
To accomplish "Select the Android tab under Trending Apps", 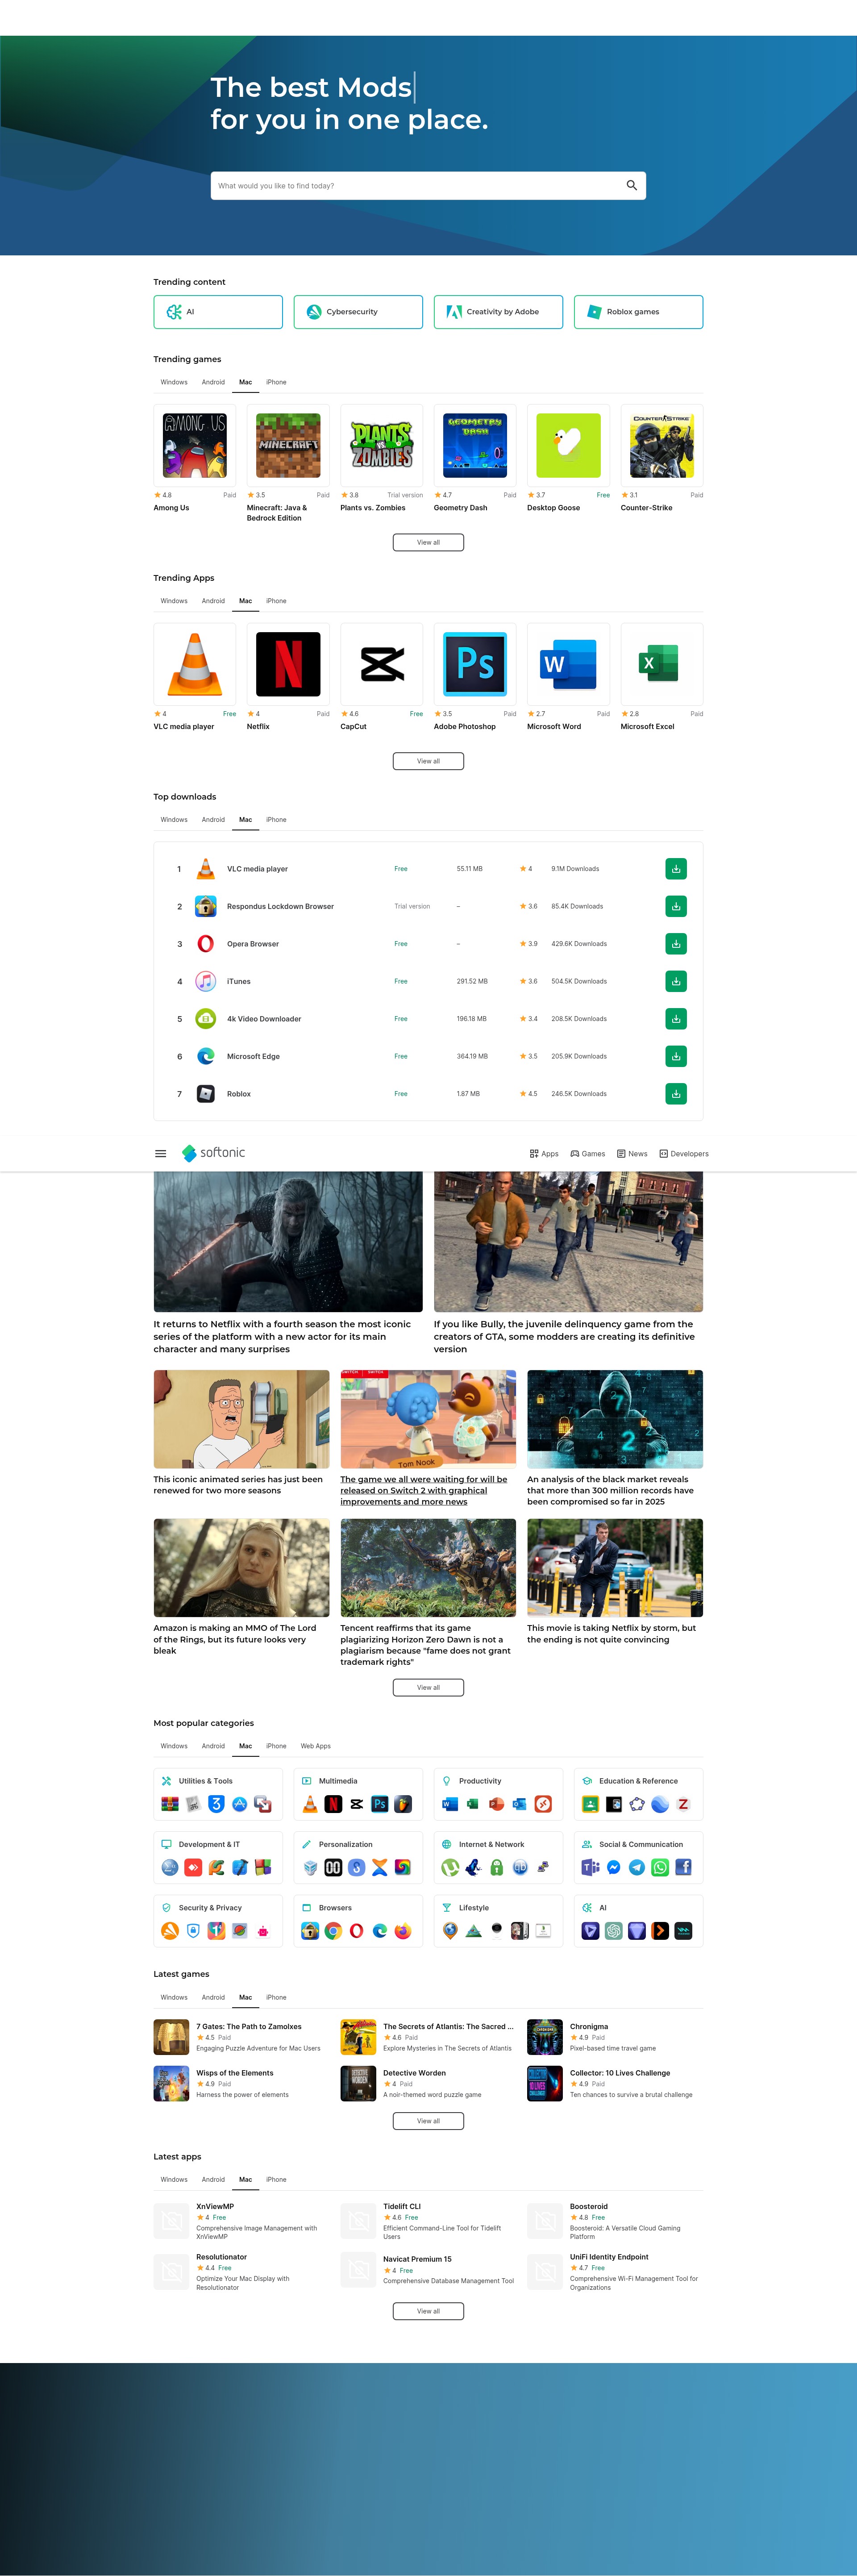I will [213, 601].
